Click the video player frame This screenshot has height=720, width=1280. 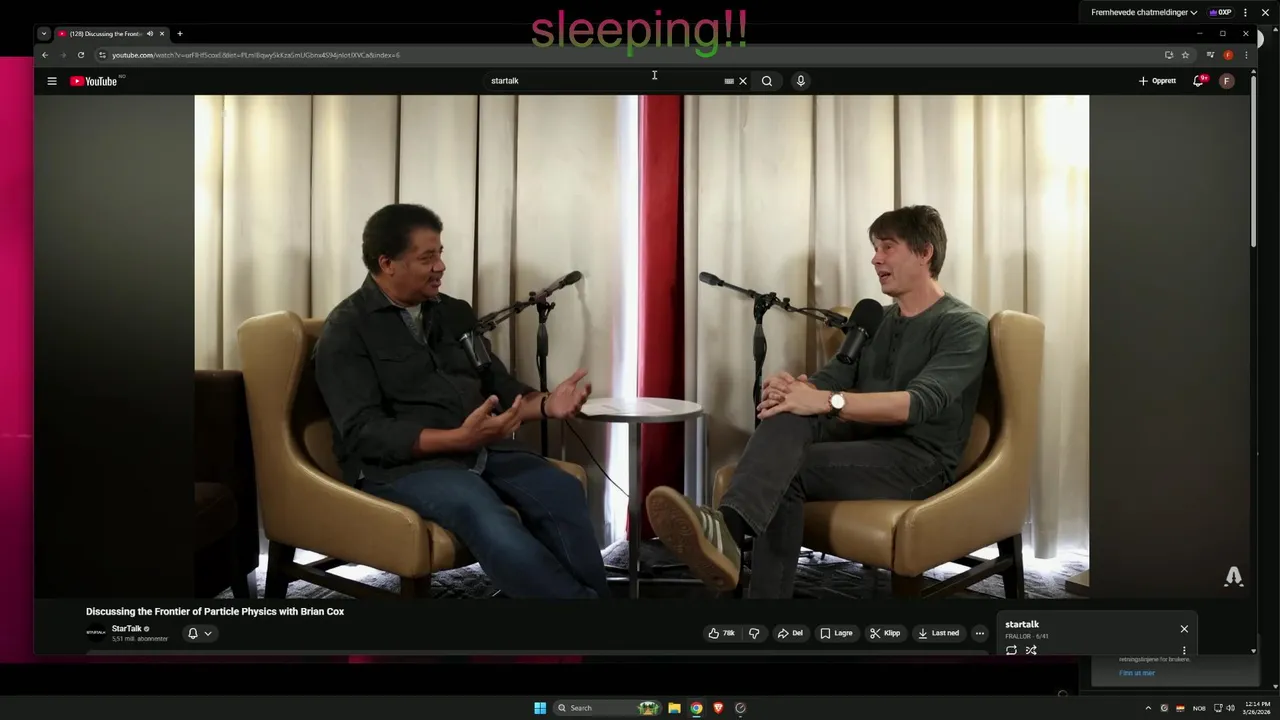tap(641, 346)
